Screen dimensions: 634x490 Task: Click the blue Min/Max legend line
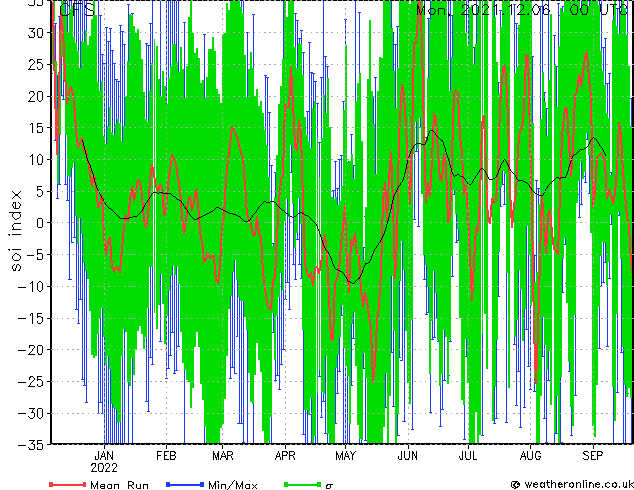185,484
